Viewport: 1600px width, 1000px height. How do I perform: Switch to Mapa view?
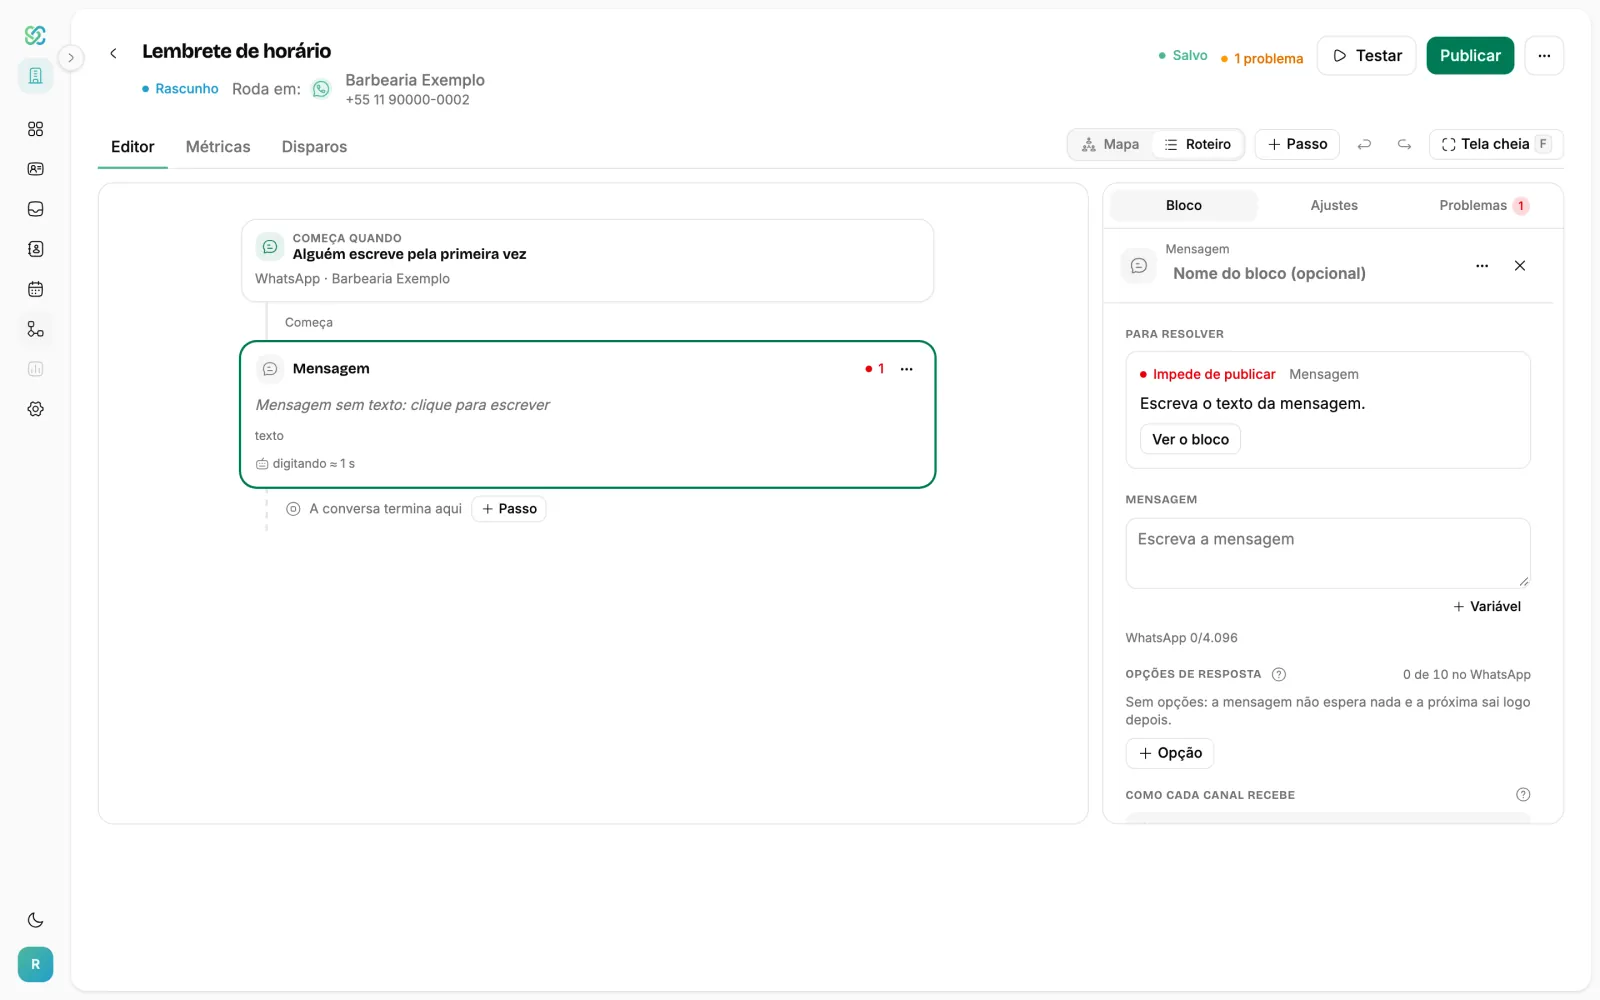pyautogui.click(x=1110, y=144)
